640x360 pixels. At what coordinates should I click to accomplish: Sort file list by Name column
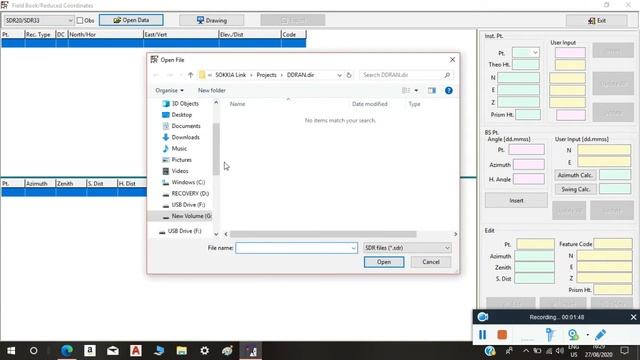coord(238,104)
